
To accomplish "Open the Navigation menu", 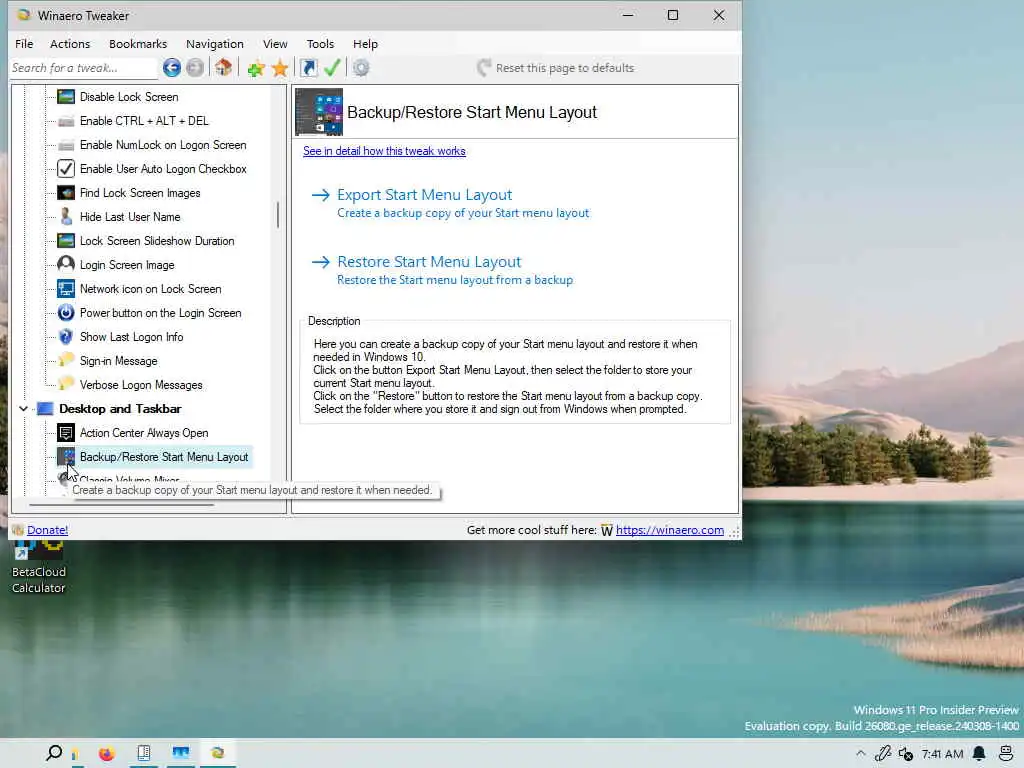I will [x=215, y=44].
